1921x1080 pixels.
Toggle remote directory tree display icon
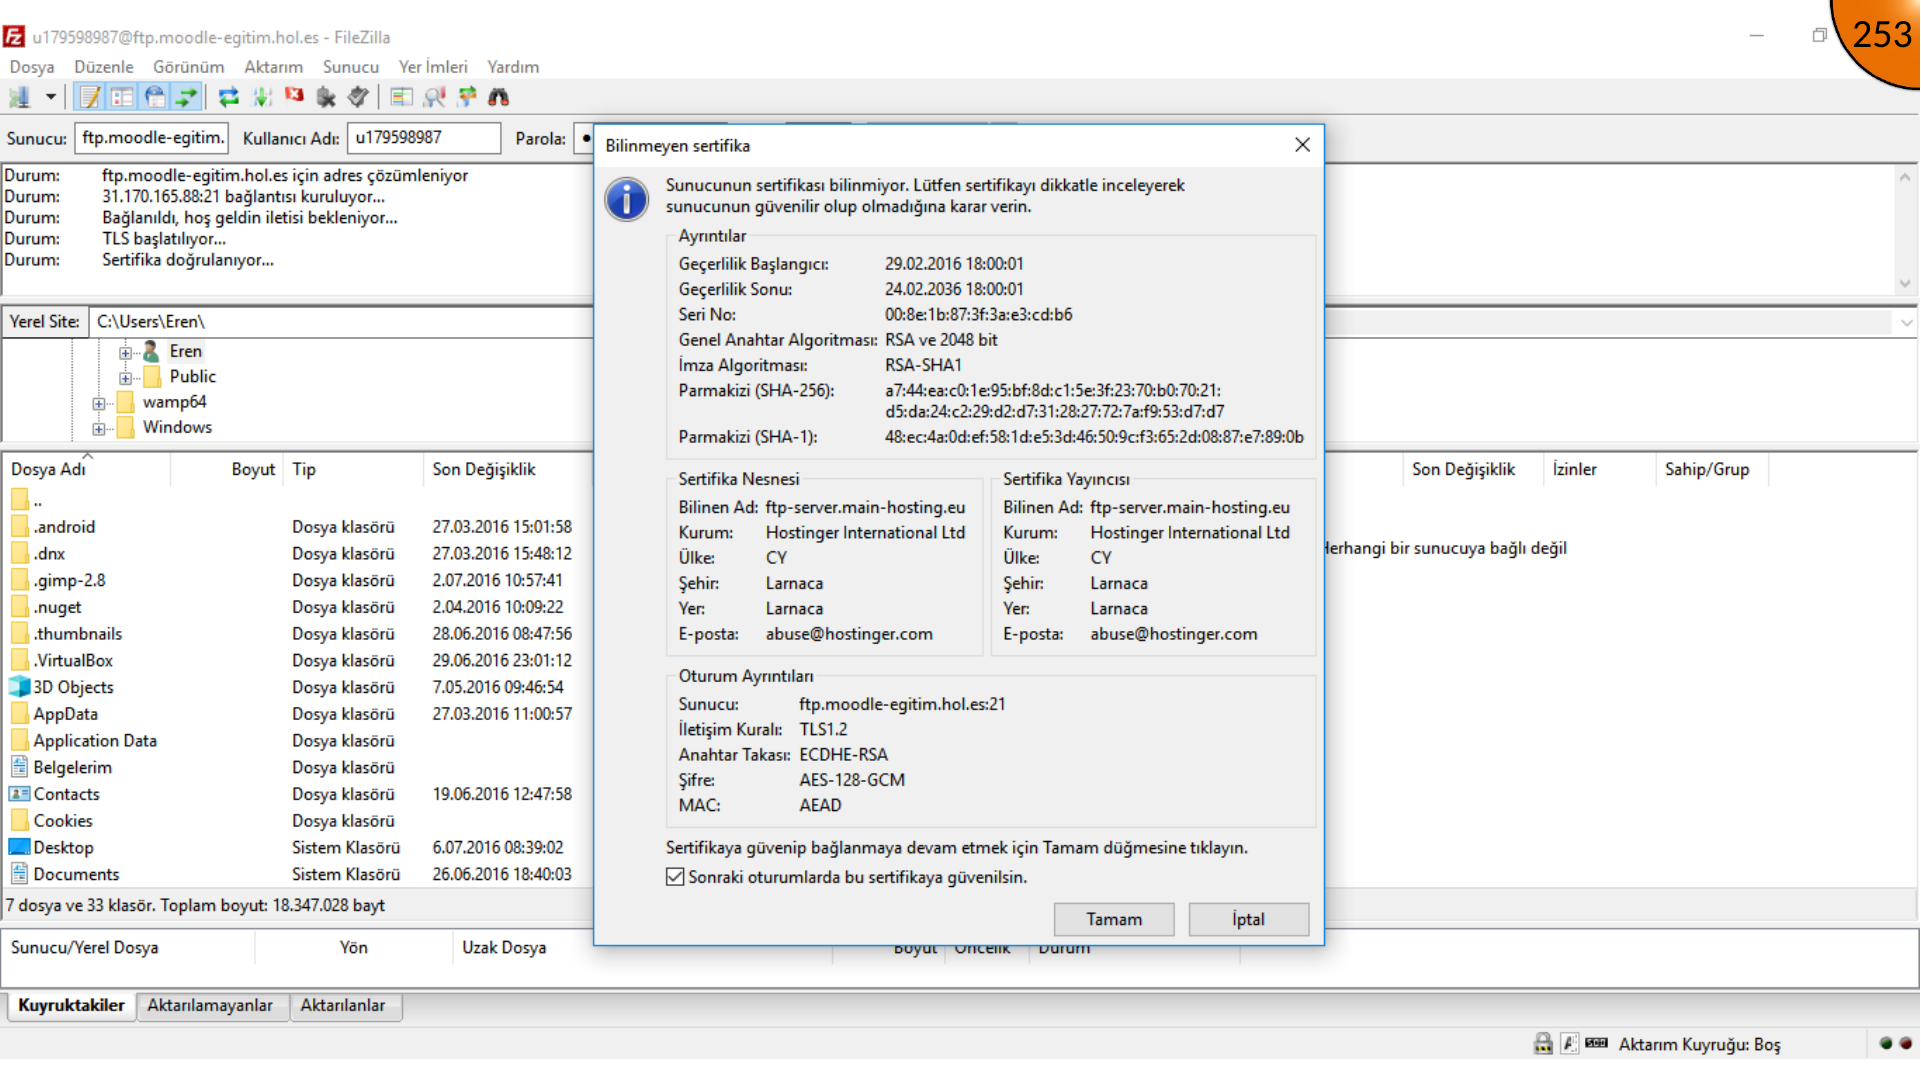[154, 97]
